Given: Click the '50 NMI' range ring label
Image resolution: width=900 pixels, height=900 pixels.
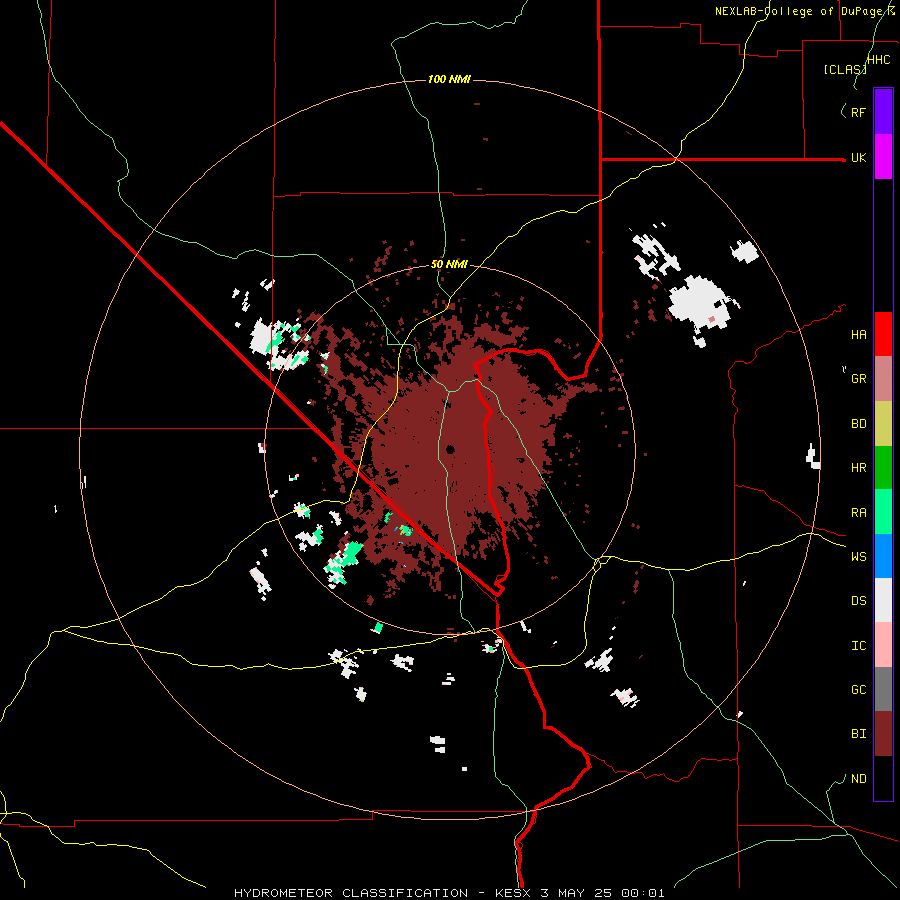Looking at the screenshot, I should pyautogui.click(x=449, y=264).
